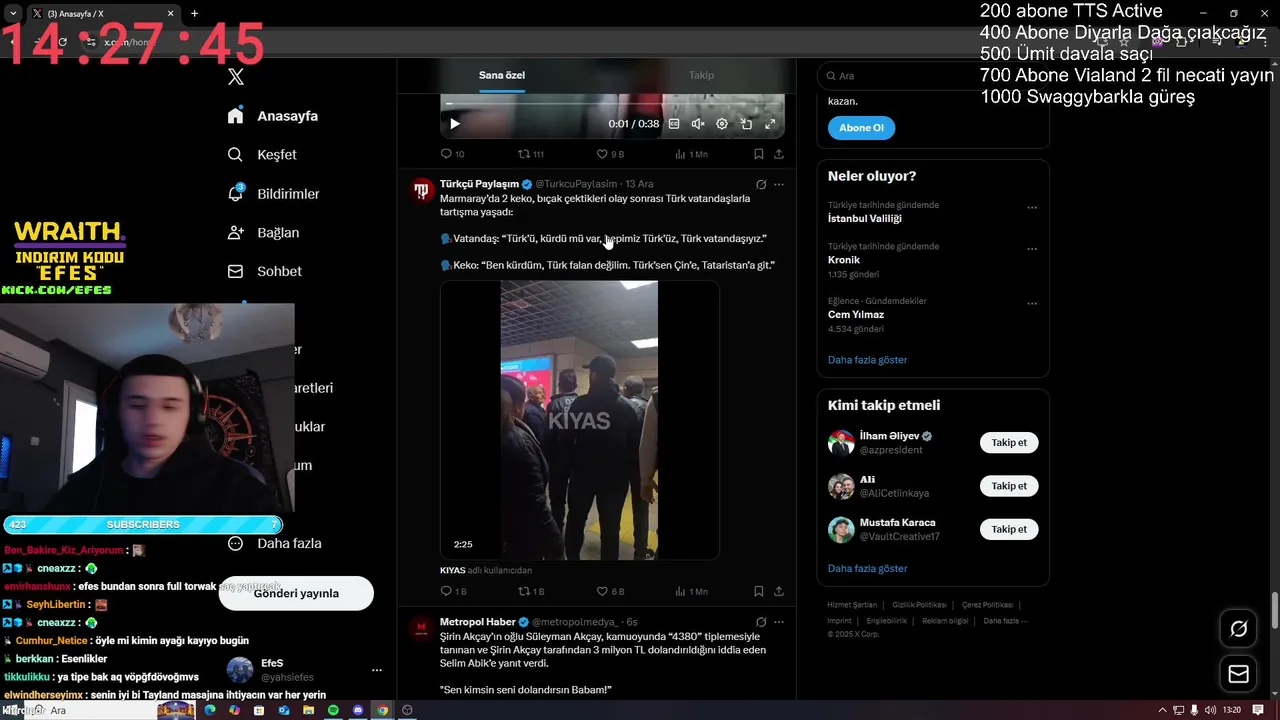
Task: Switch to the Takip tab
Action: (701, 75)
